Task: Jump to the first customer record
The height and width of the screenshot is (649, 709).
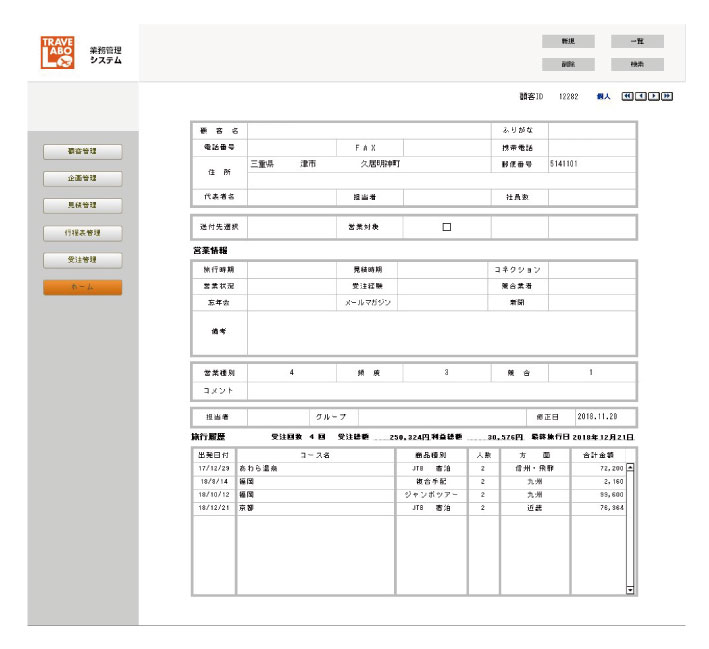Action: coord(627,97)
